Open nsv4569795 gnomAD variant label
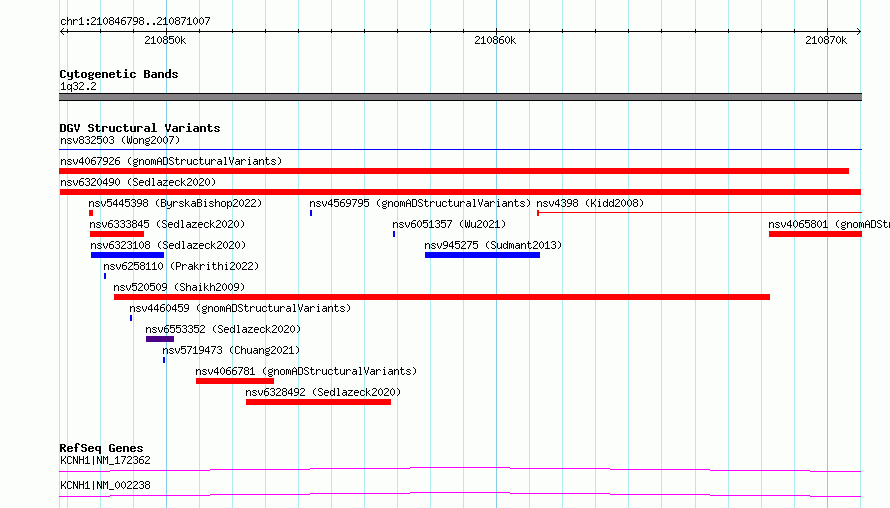The image size is (890, 508). tap(420, 203)
